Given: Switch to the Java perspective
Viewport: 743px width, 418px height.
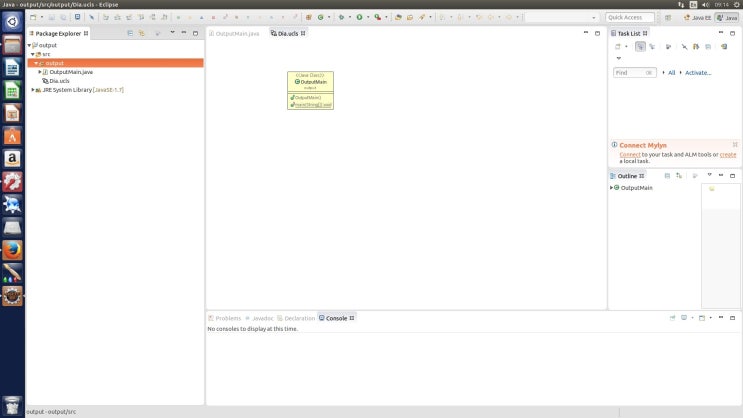Looking at the screenshot, I should pos(727,18).
